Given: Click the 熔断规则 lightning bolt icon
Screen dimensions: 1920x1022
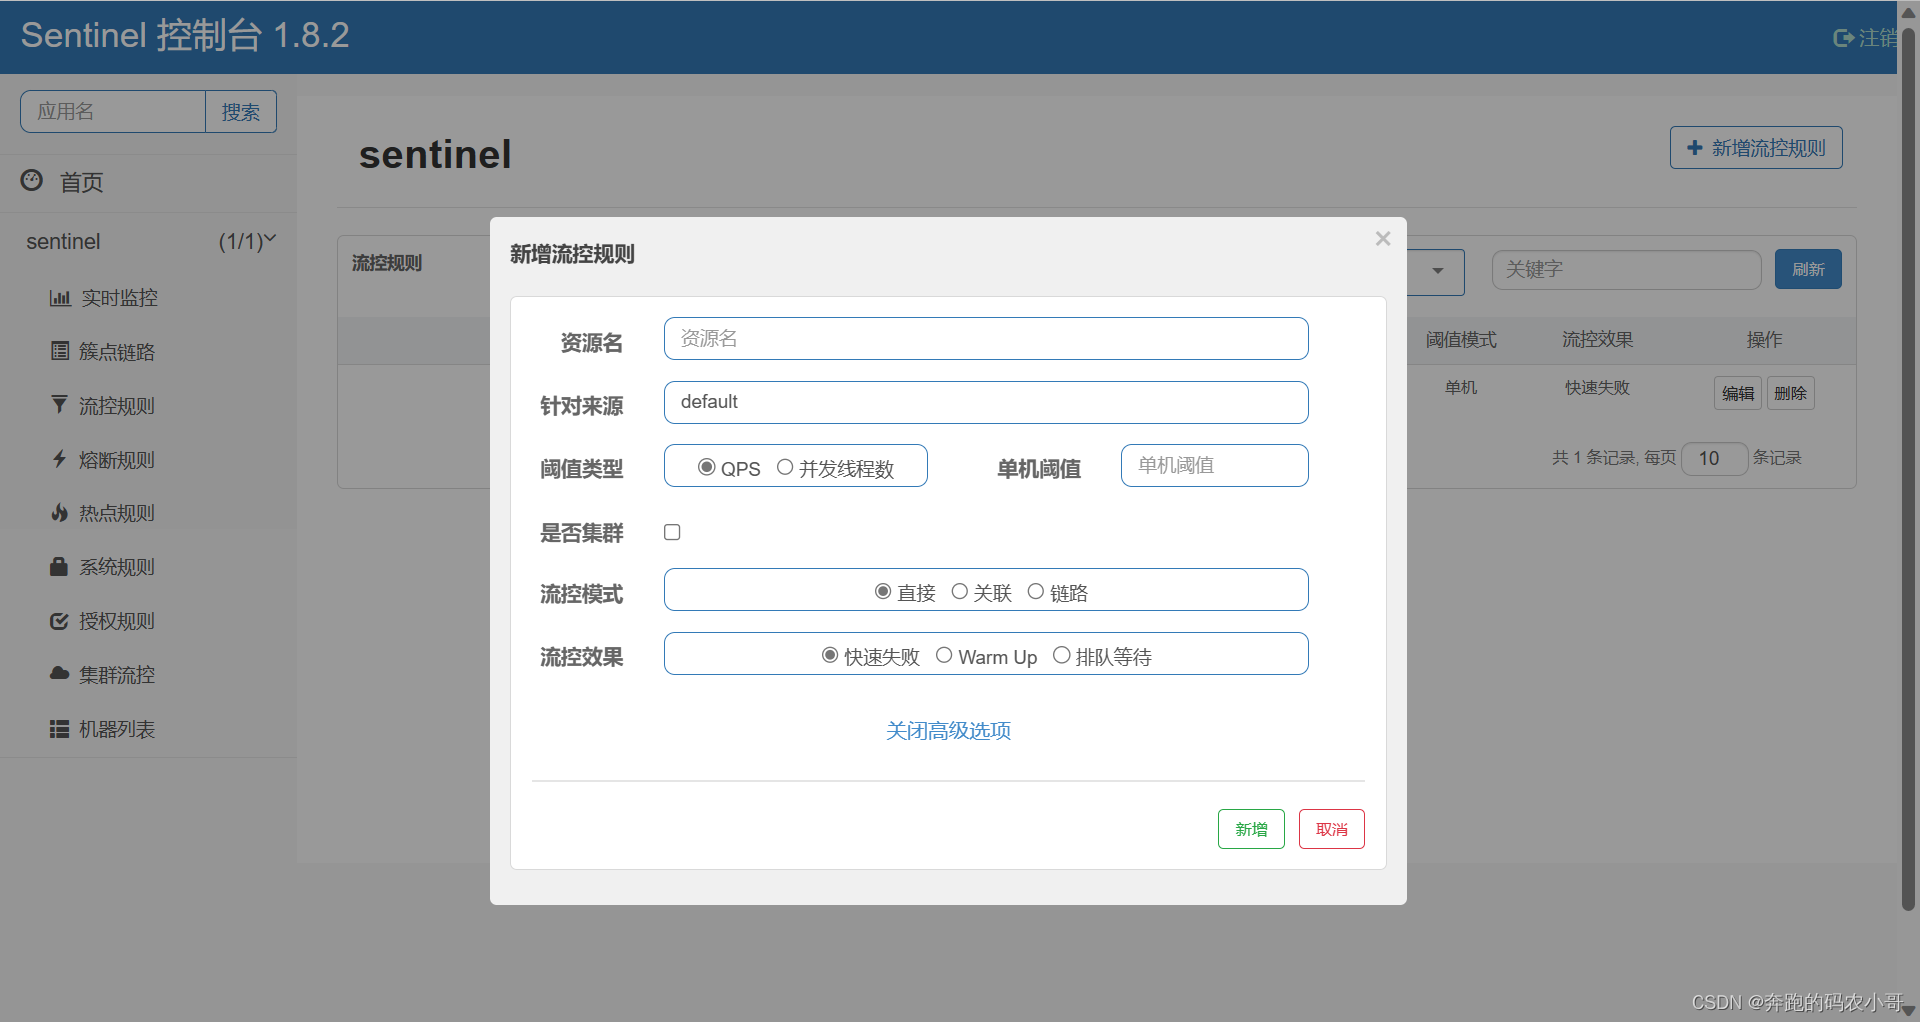Looking at the screenshot, I should [x=60, y=459].
